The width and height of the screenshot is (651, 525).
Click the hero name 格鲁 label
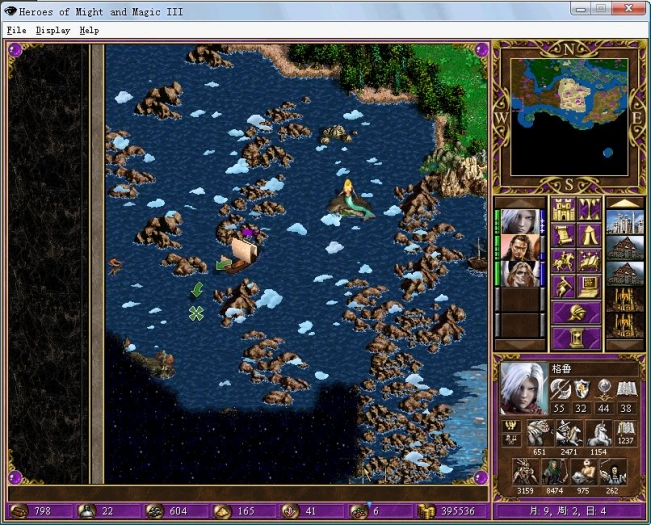(561, 369)
